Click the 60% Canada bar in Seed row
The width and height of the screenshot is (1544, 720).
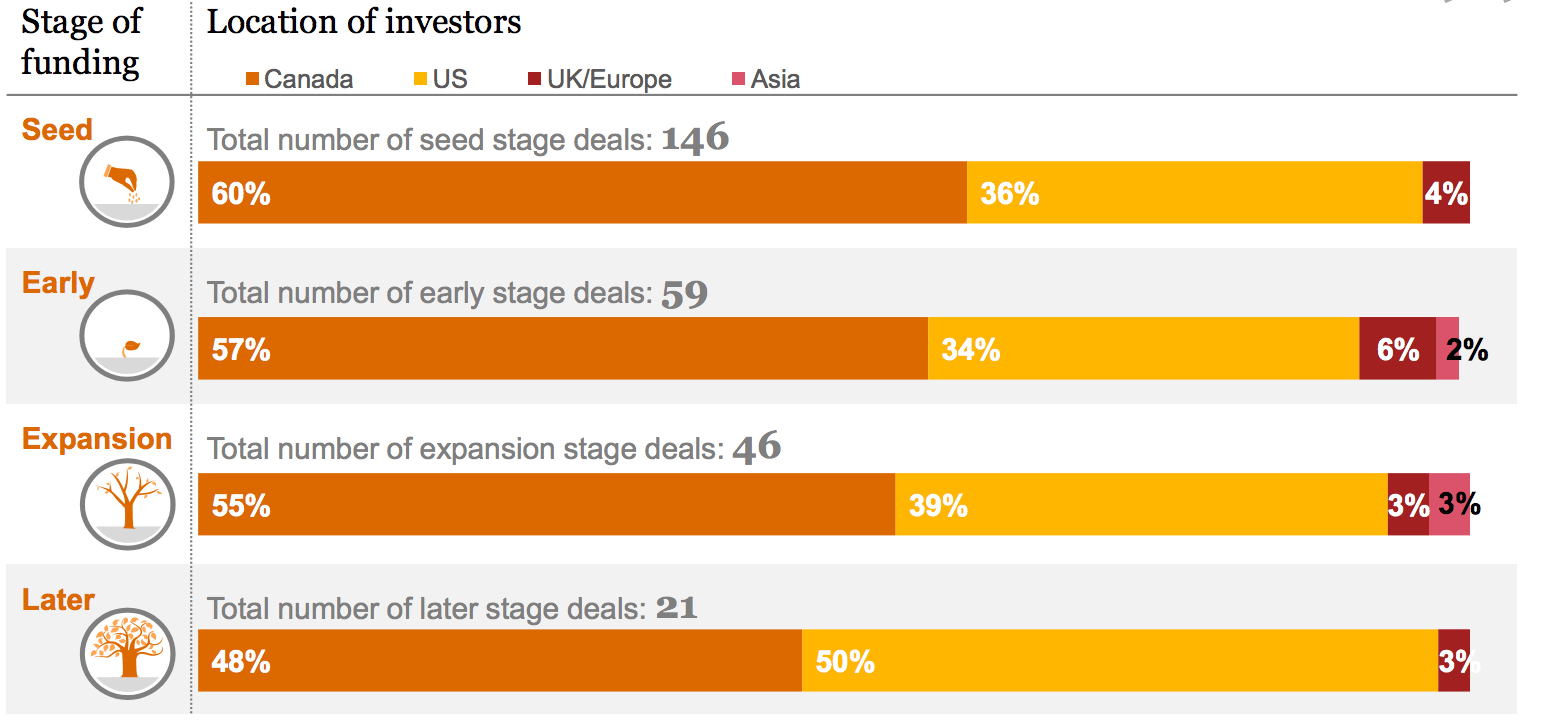(582, 192)
